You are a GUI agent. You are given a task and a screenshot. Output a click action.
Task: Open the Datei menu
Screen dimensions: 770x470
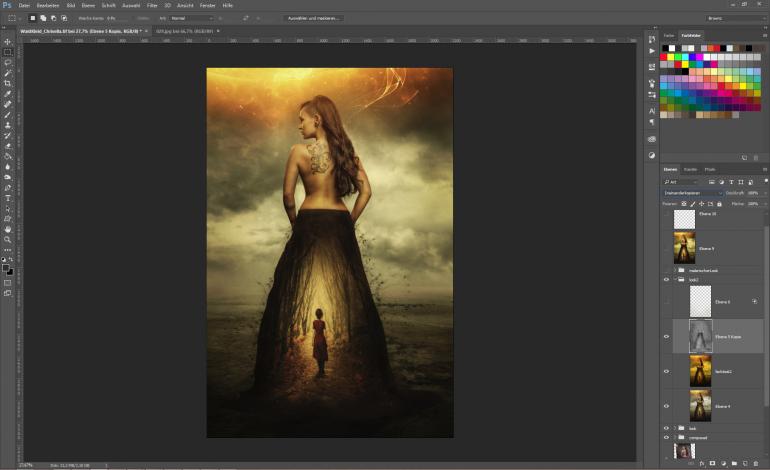24,5
